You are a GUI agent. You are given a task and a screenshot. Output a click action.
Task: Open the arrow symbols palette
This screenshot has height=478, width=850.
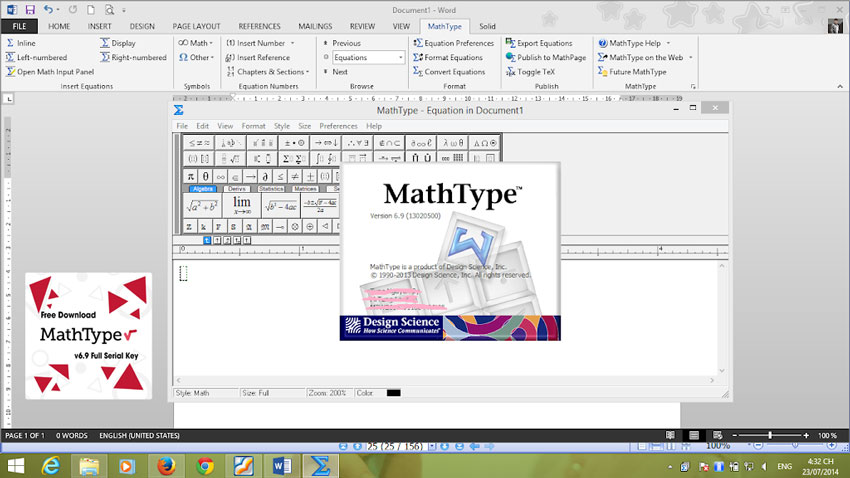pyautogui.click(x=326, y=143)
